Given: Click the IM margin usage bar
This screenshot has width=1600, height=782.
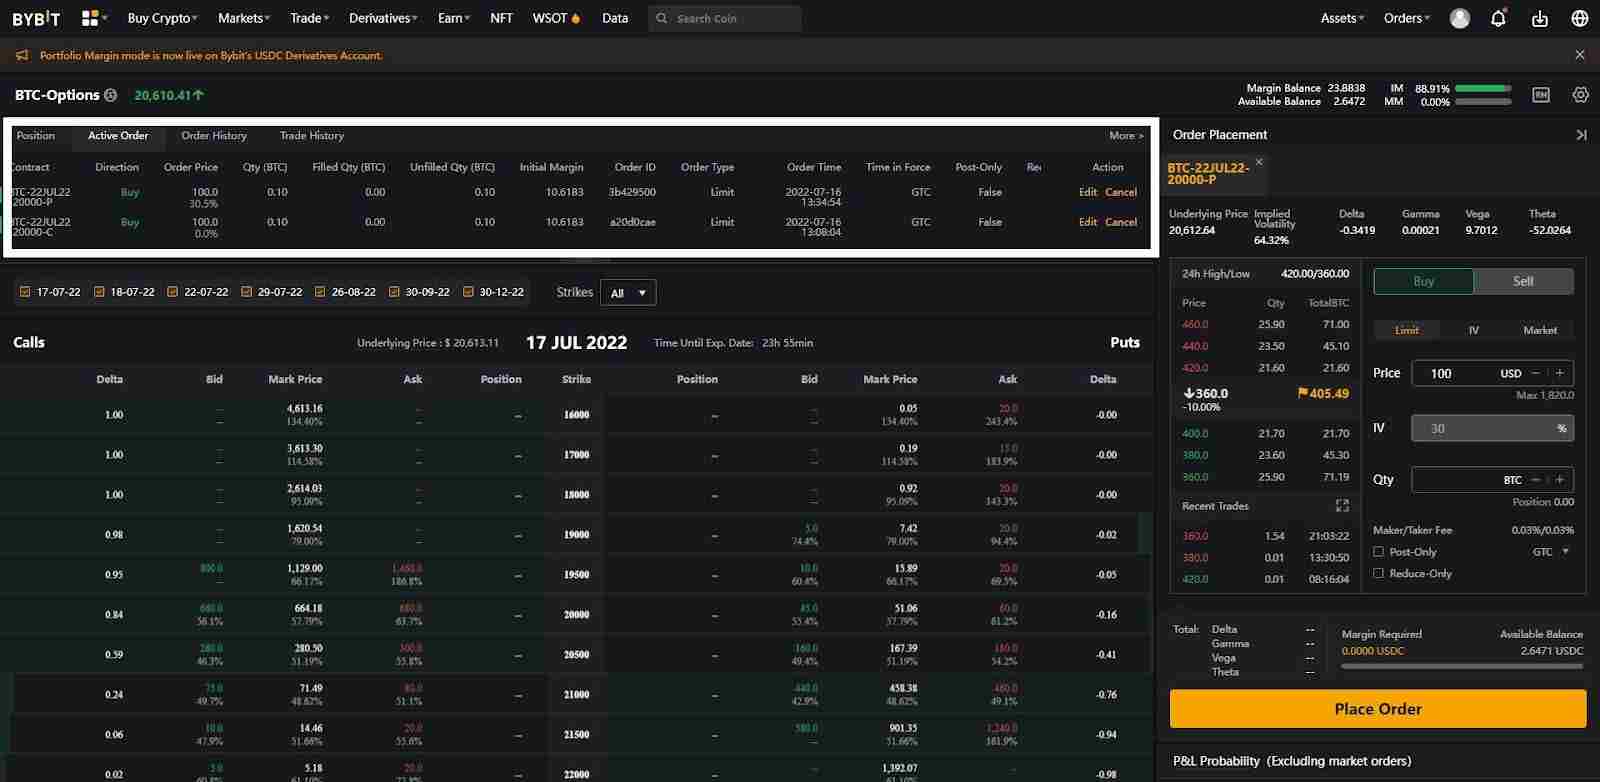Looking at the screenshot, I should (1483, 89).
